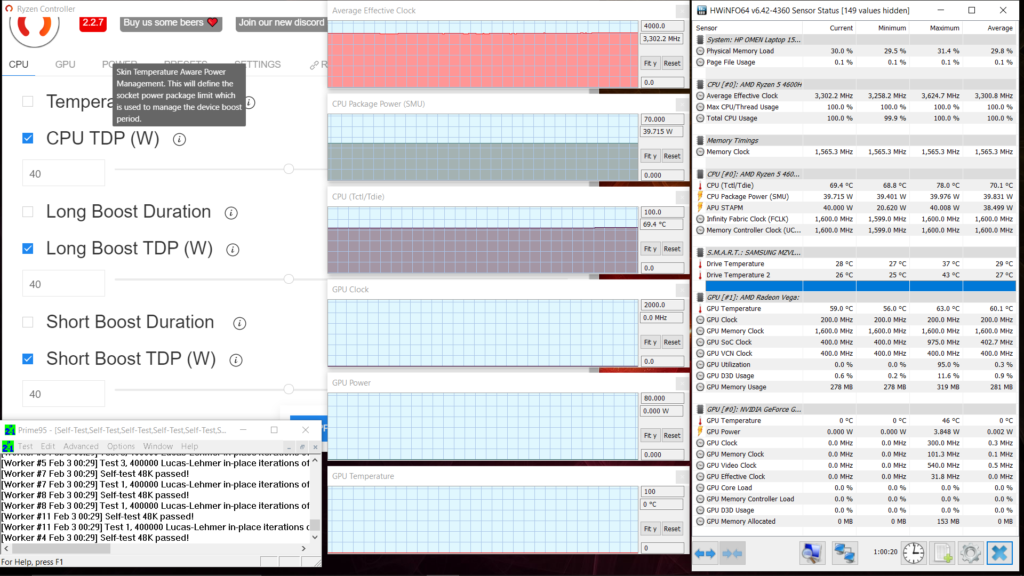Click thermometer icon of CPU (Tctl/Tdie) row
1024x576 pixels.
click(x=700, y=185)
